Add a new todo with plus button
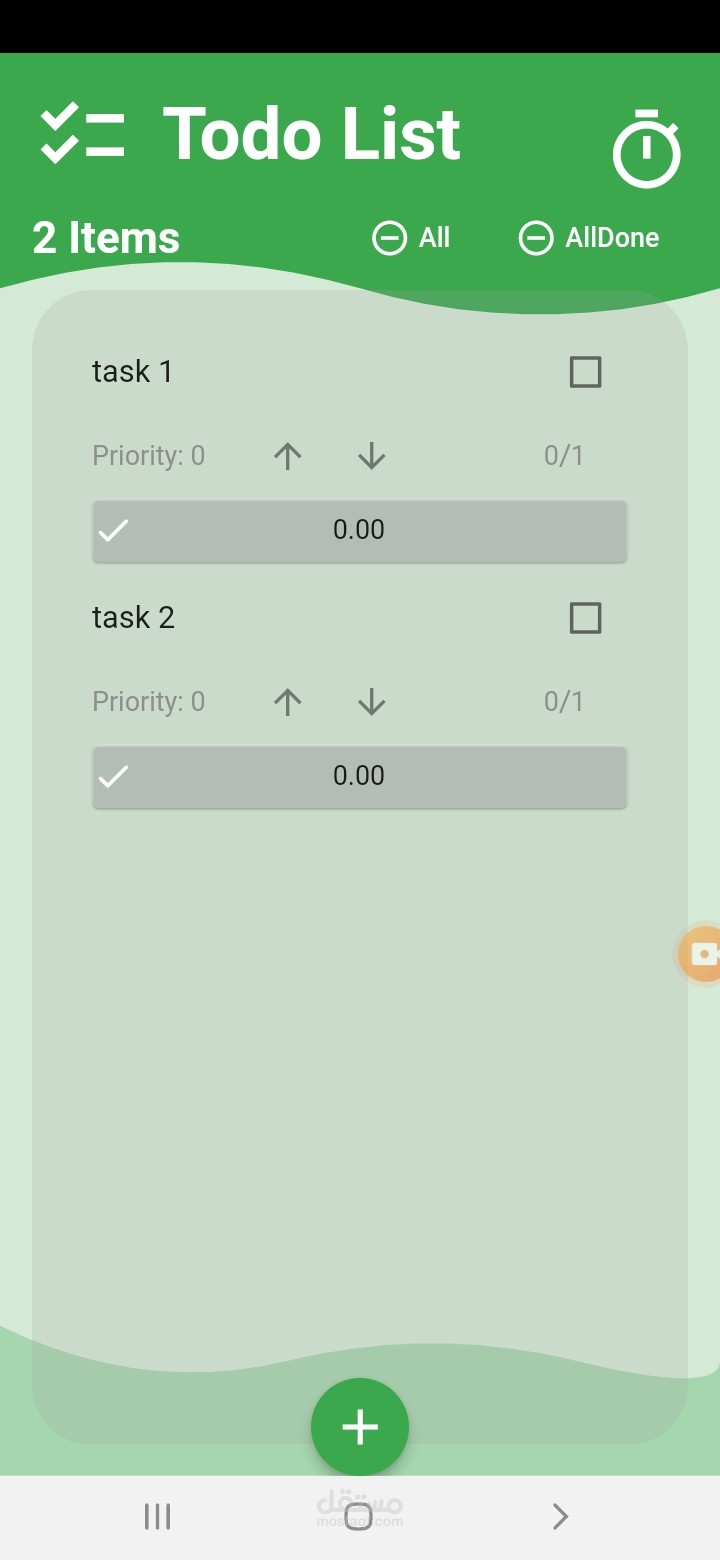Screen dimensions: 720x1560 click(360, 1427)
